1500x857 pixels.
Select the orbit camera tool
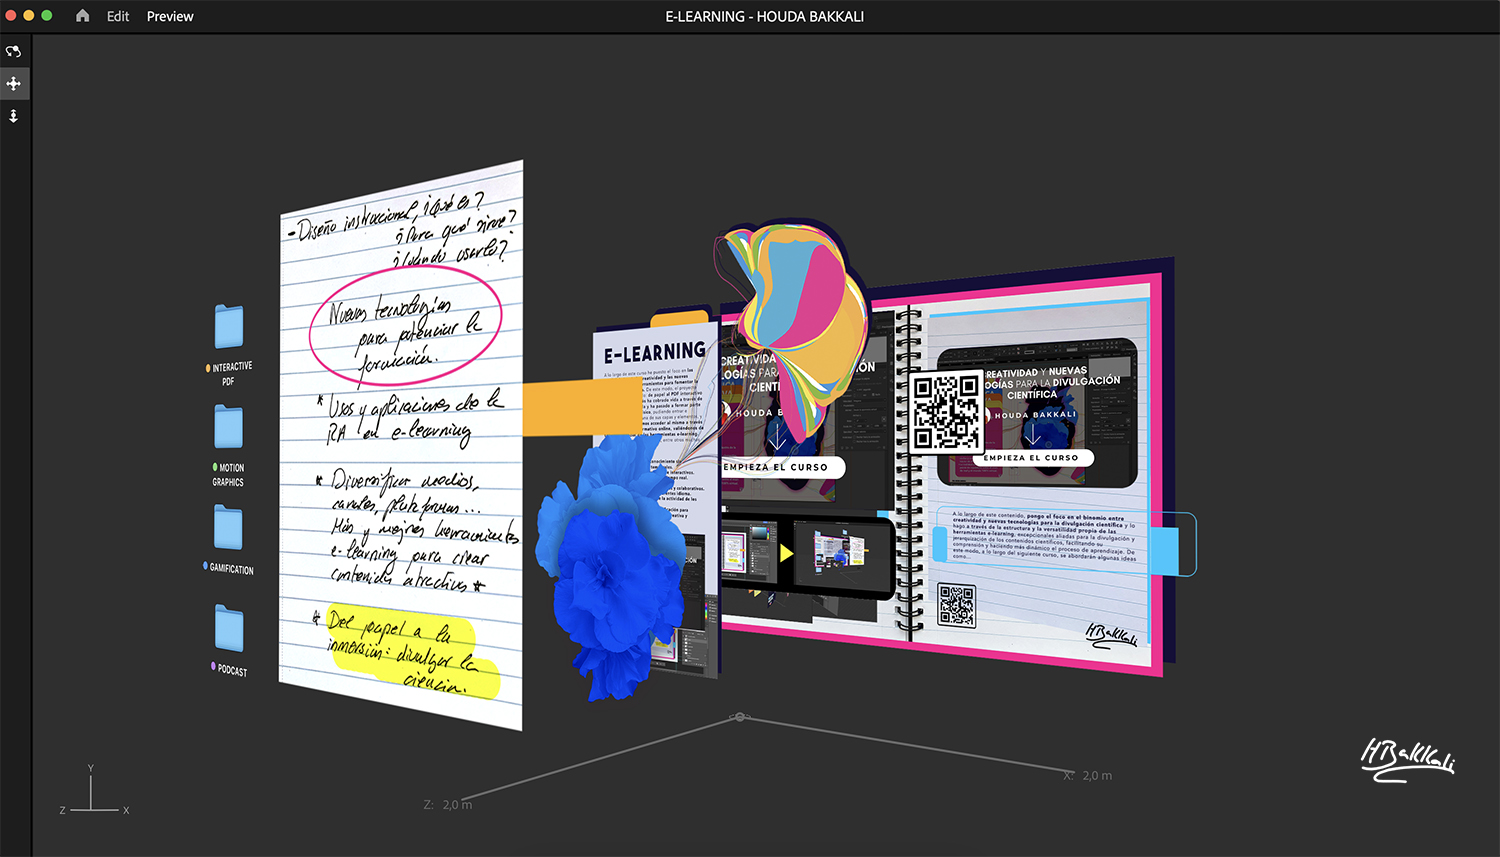point(14,51)
